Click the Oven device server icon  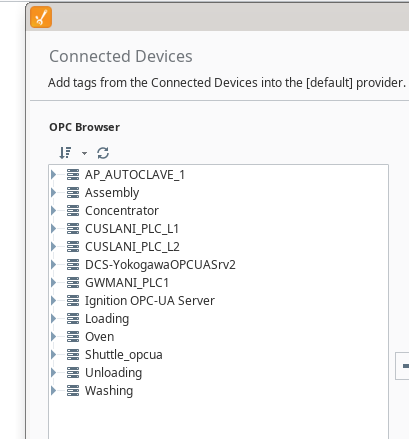coord(73,336)
